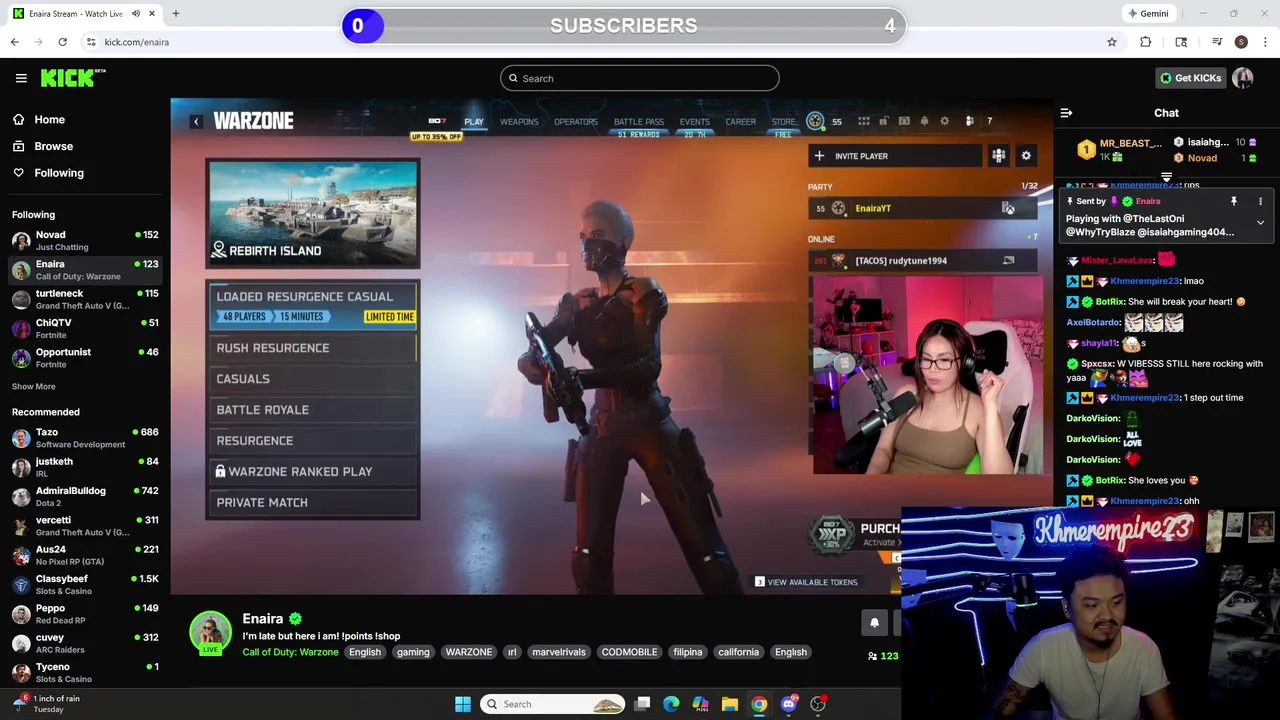Viewport: 1280px width, 720px height.
Task: Go to the Kick logo homepage
Action: [73, 78]
